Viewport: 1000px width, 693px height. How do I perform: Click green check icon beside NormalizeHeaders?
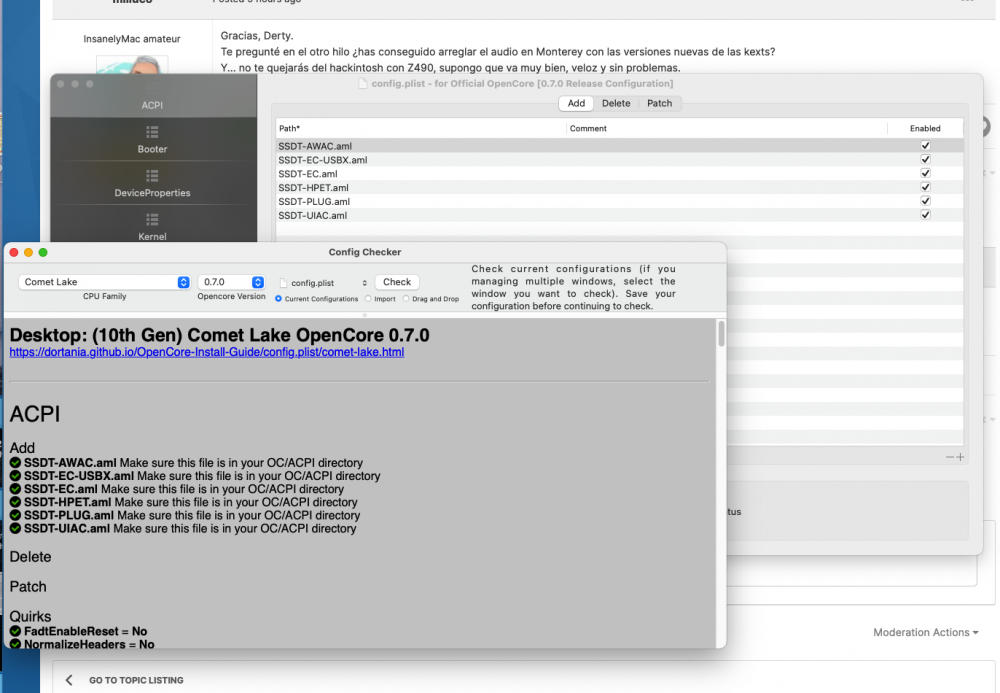click(15, 644)
